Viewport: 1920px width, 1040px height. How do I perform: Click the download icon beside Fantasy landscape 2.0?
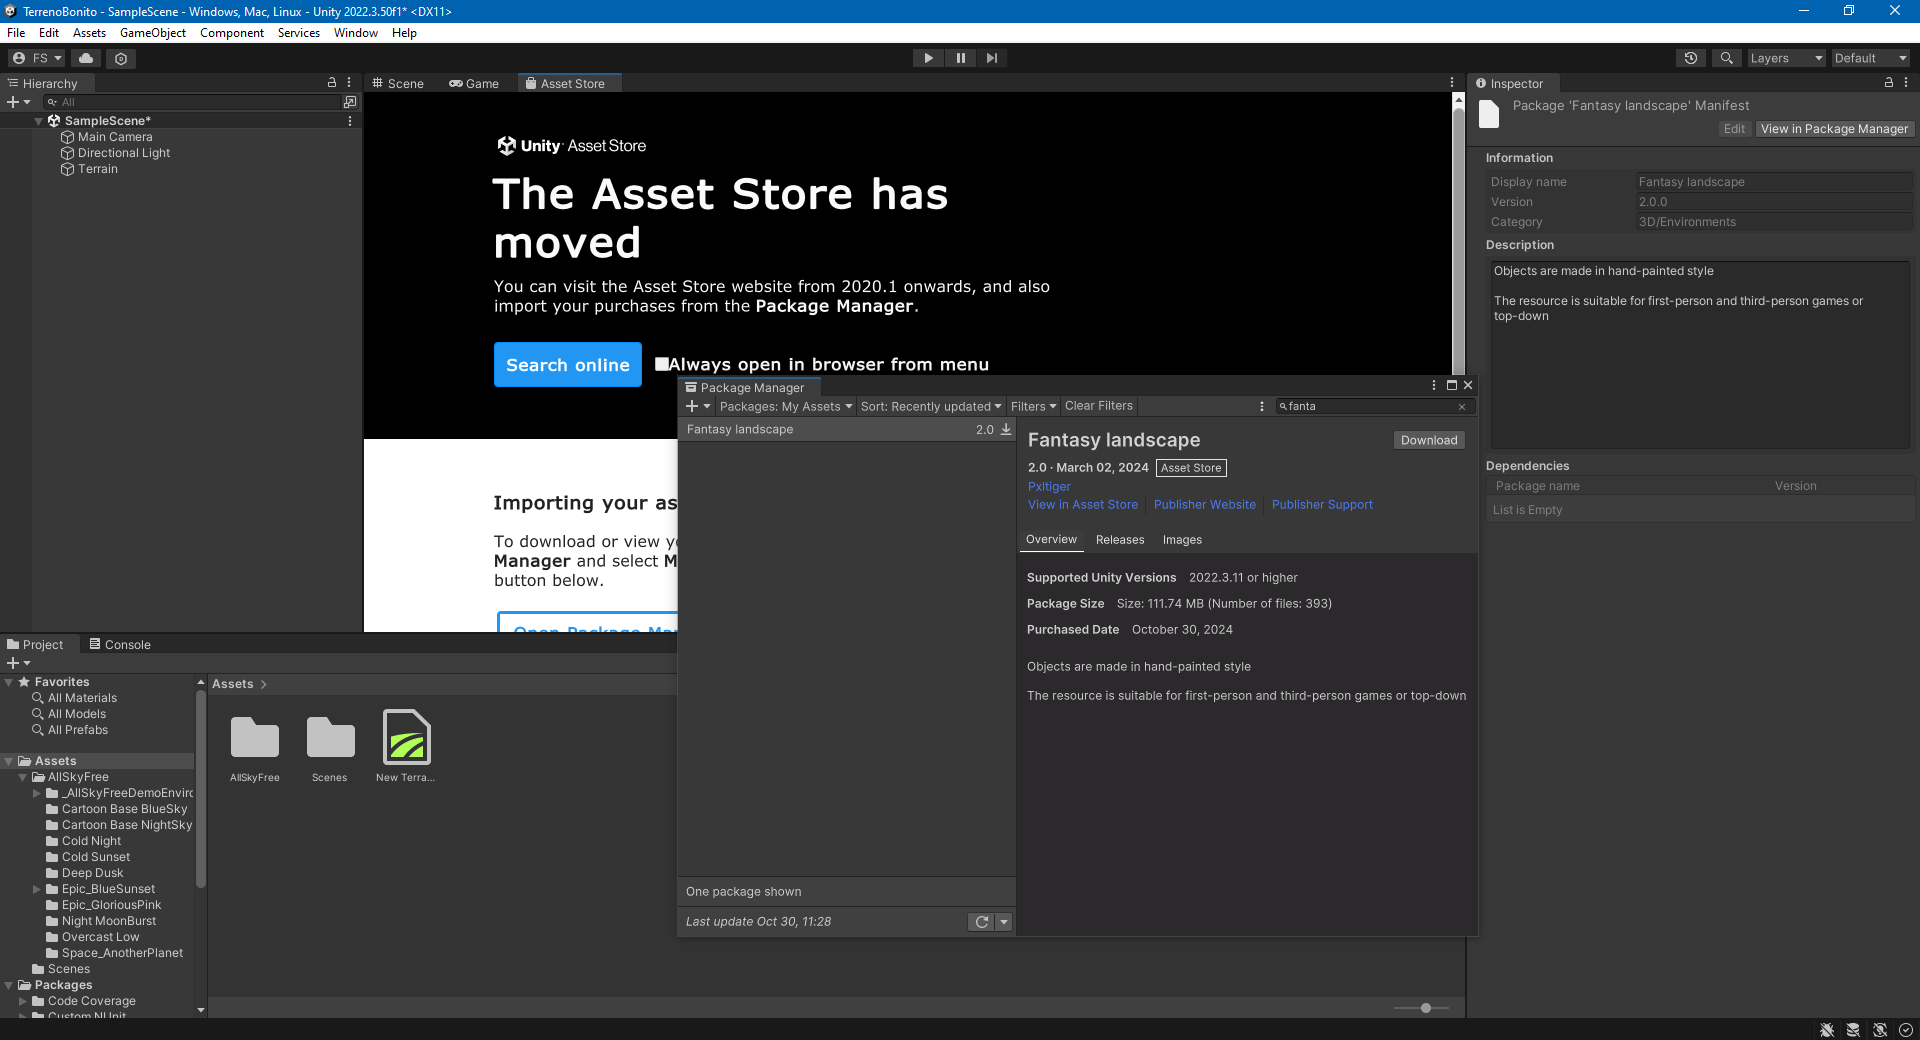[1006, 429]
